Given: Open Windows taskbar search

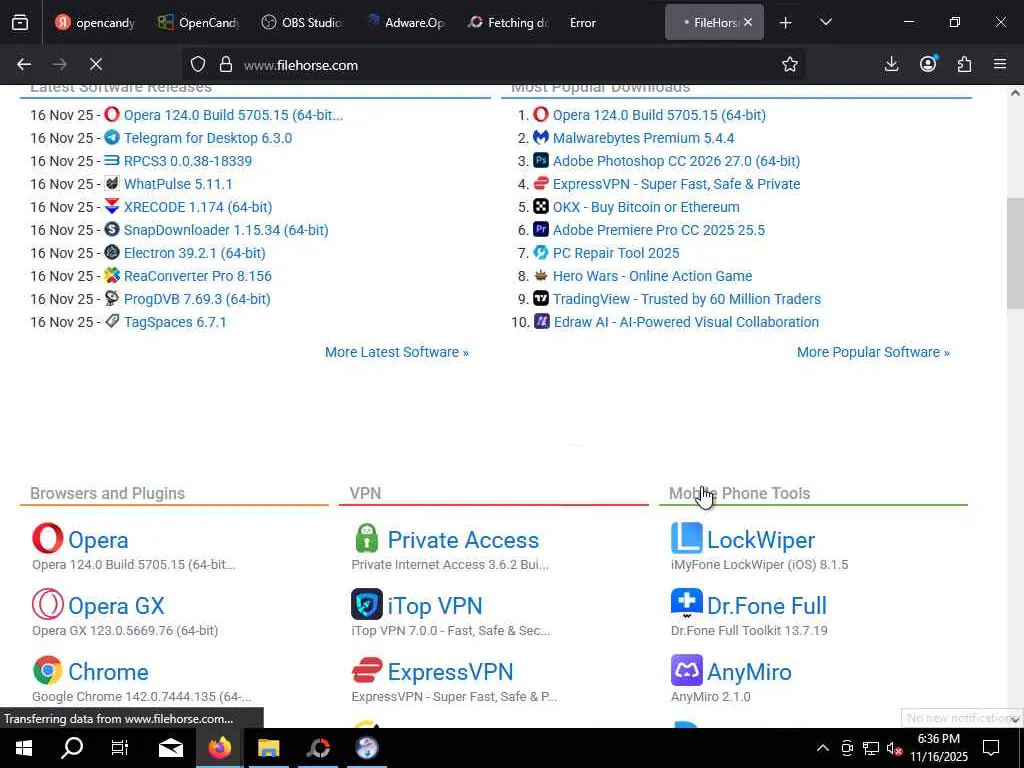Looking at the screenshot, I should tap(72, 748).
